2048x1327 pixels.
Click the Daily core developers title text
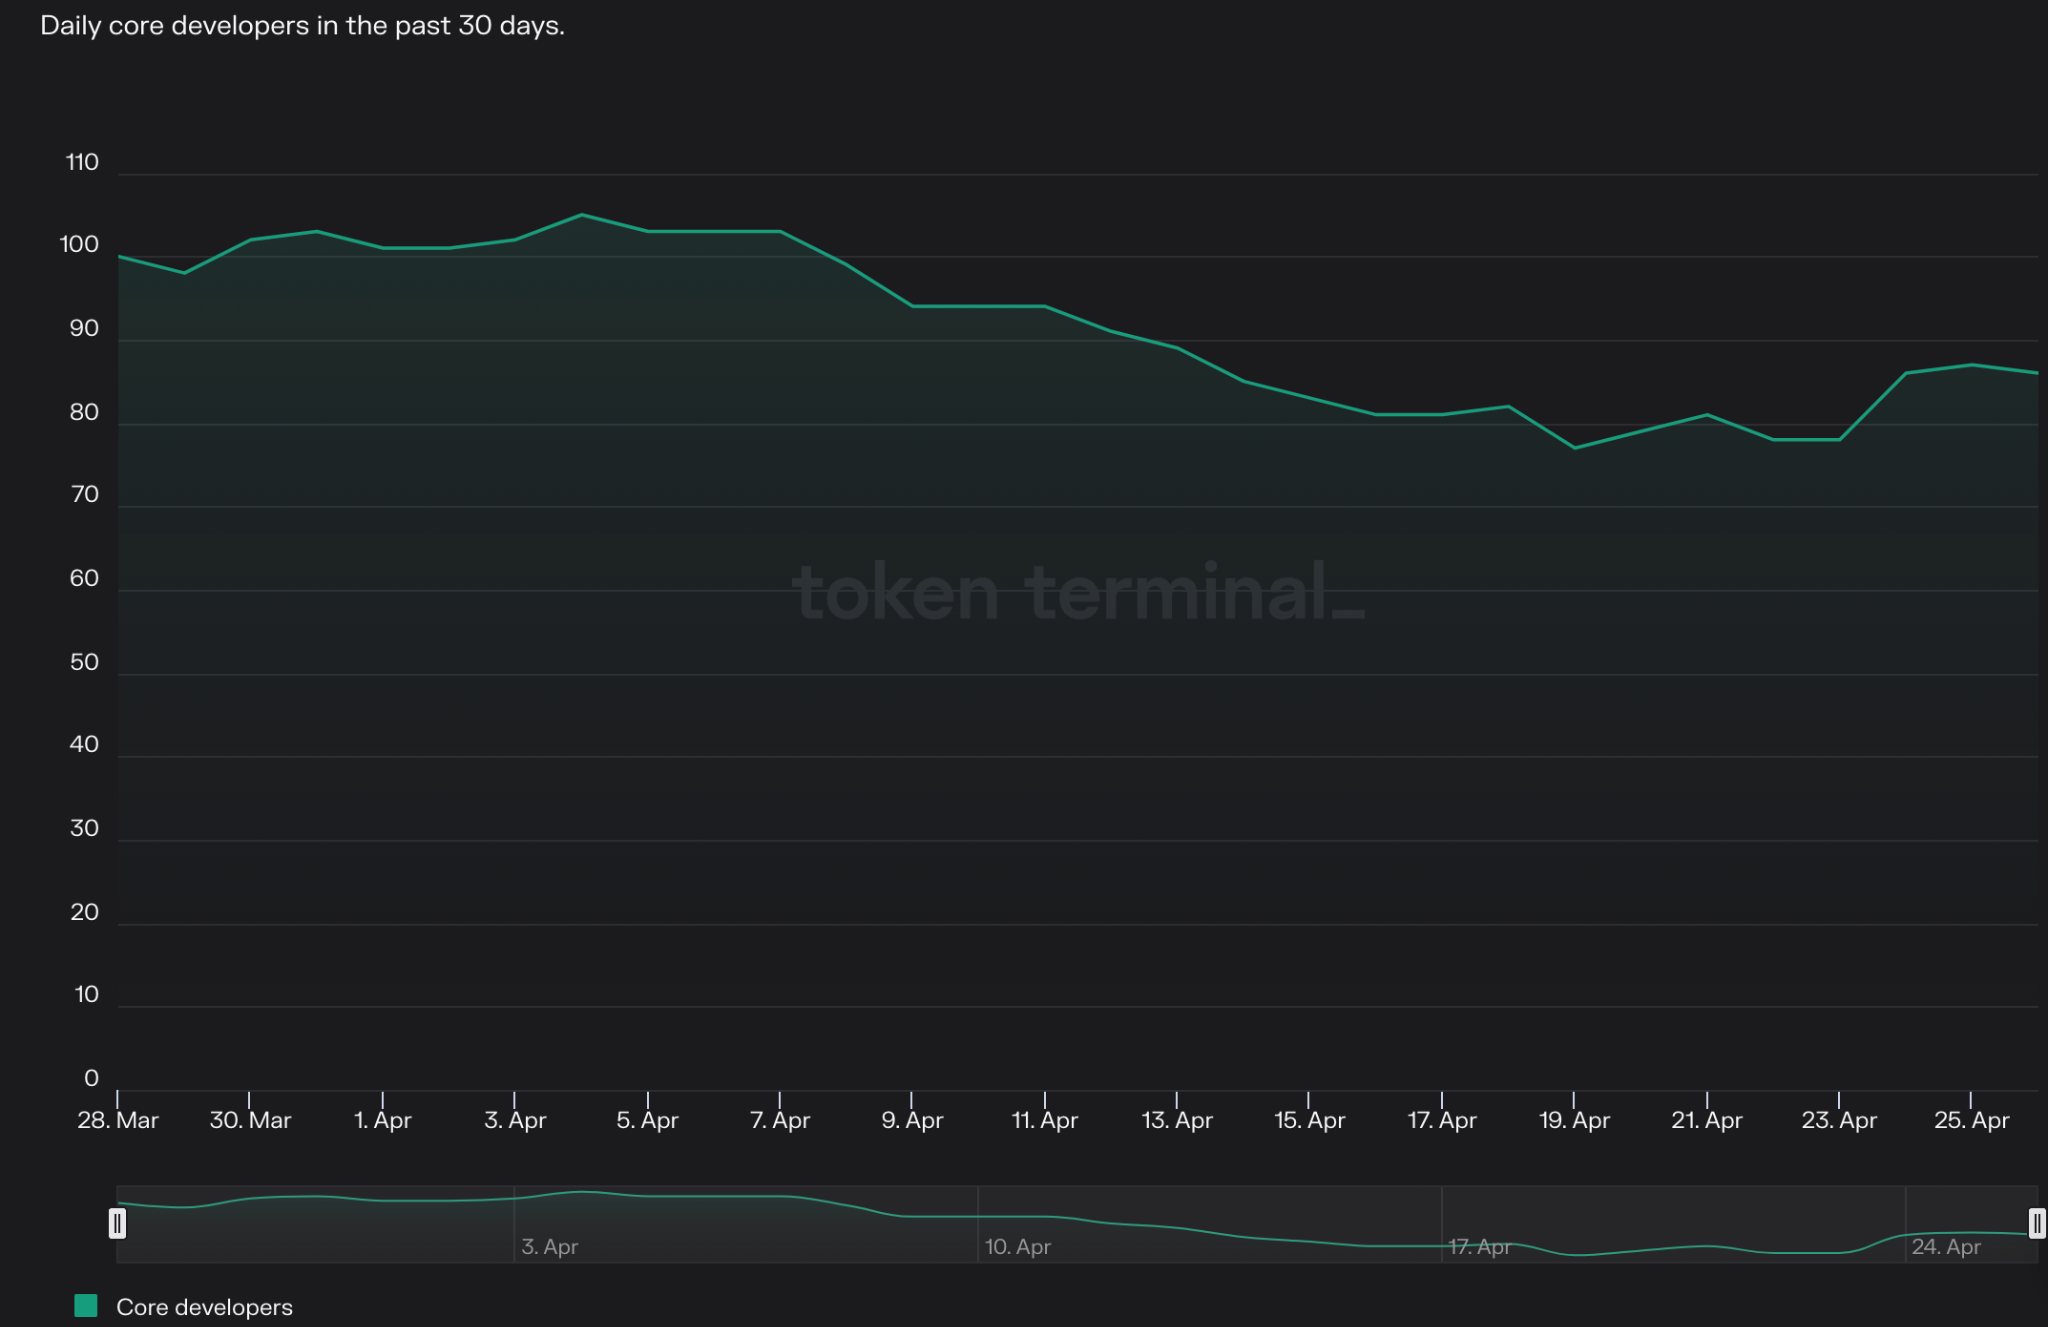(x=302, y=26)
